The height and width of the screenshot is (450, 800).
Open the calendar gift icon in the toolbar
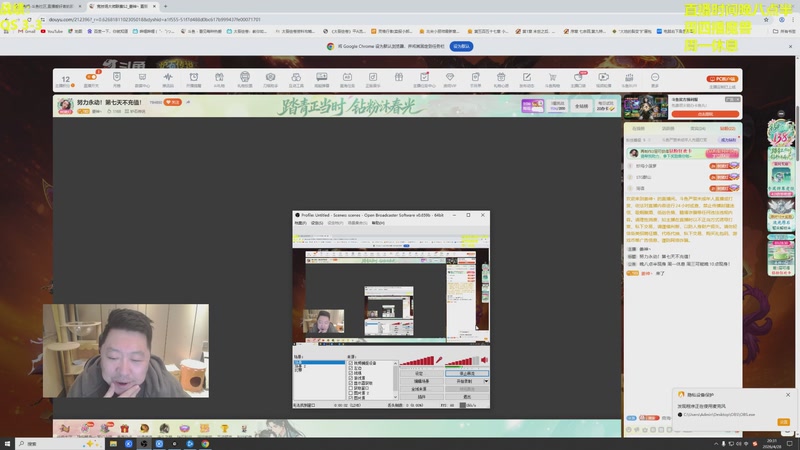pyautogui.click(x=501, y=77)
